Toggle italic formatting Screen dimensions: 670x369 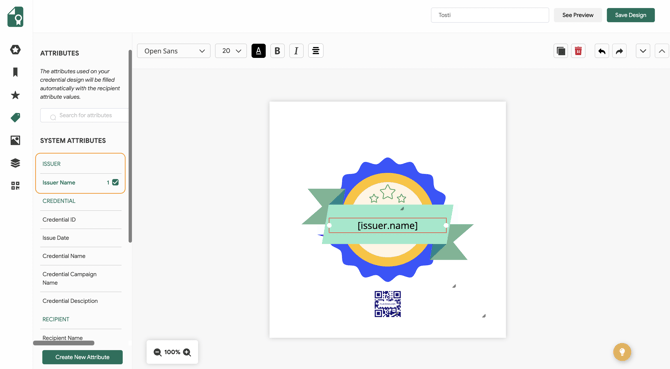tap(296, 51)
